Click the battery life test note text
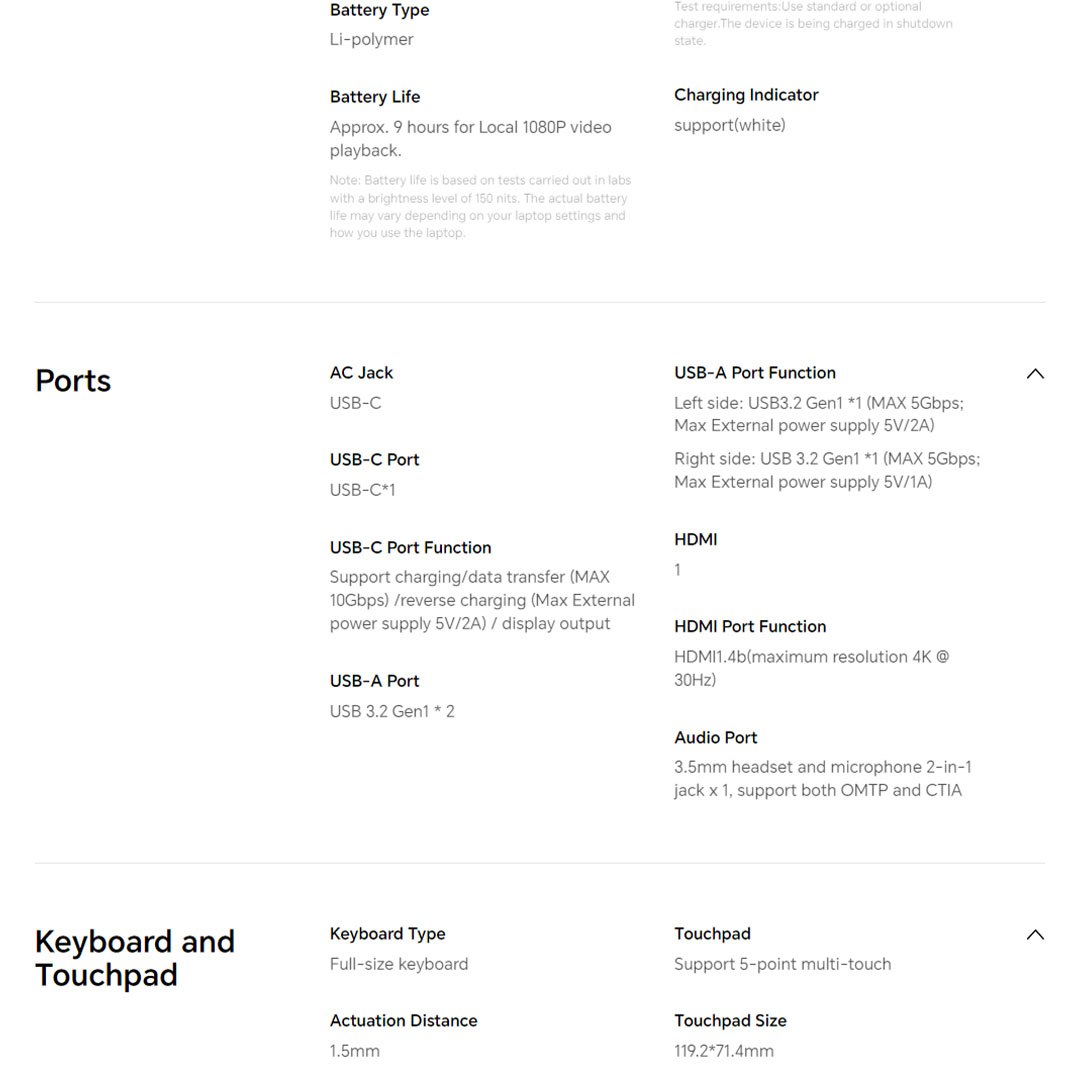Viewport: 1080px width, 1080px height. [480, 207]
